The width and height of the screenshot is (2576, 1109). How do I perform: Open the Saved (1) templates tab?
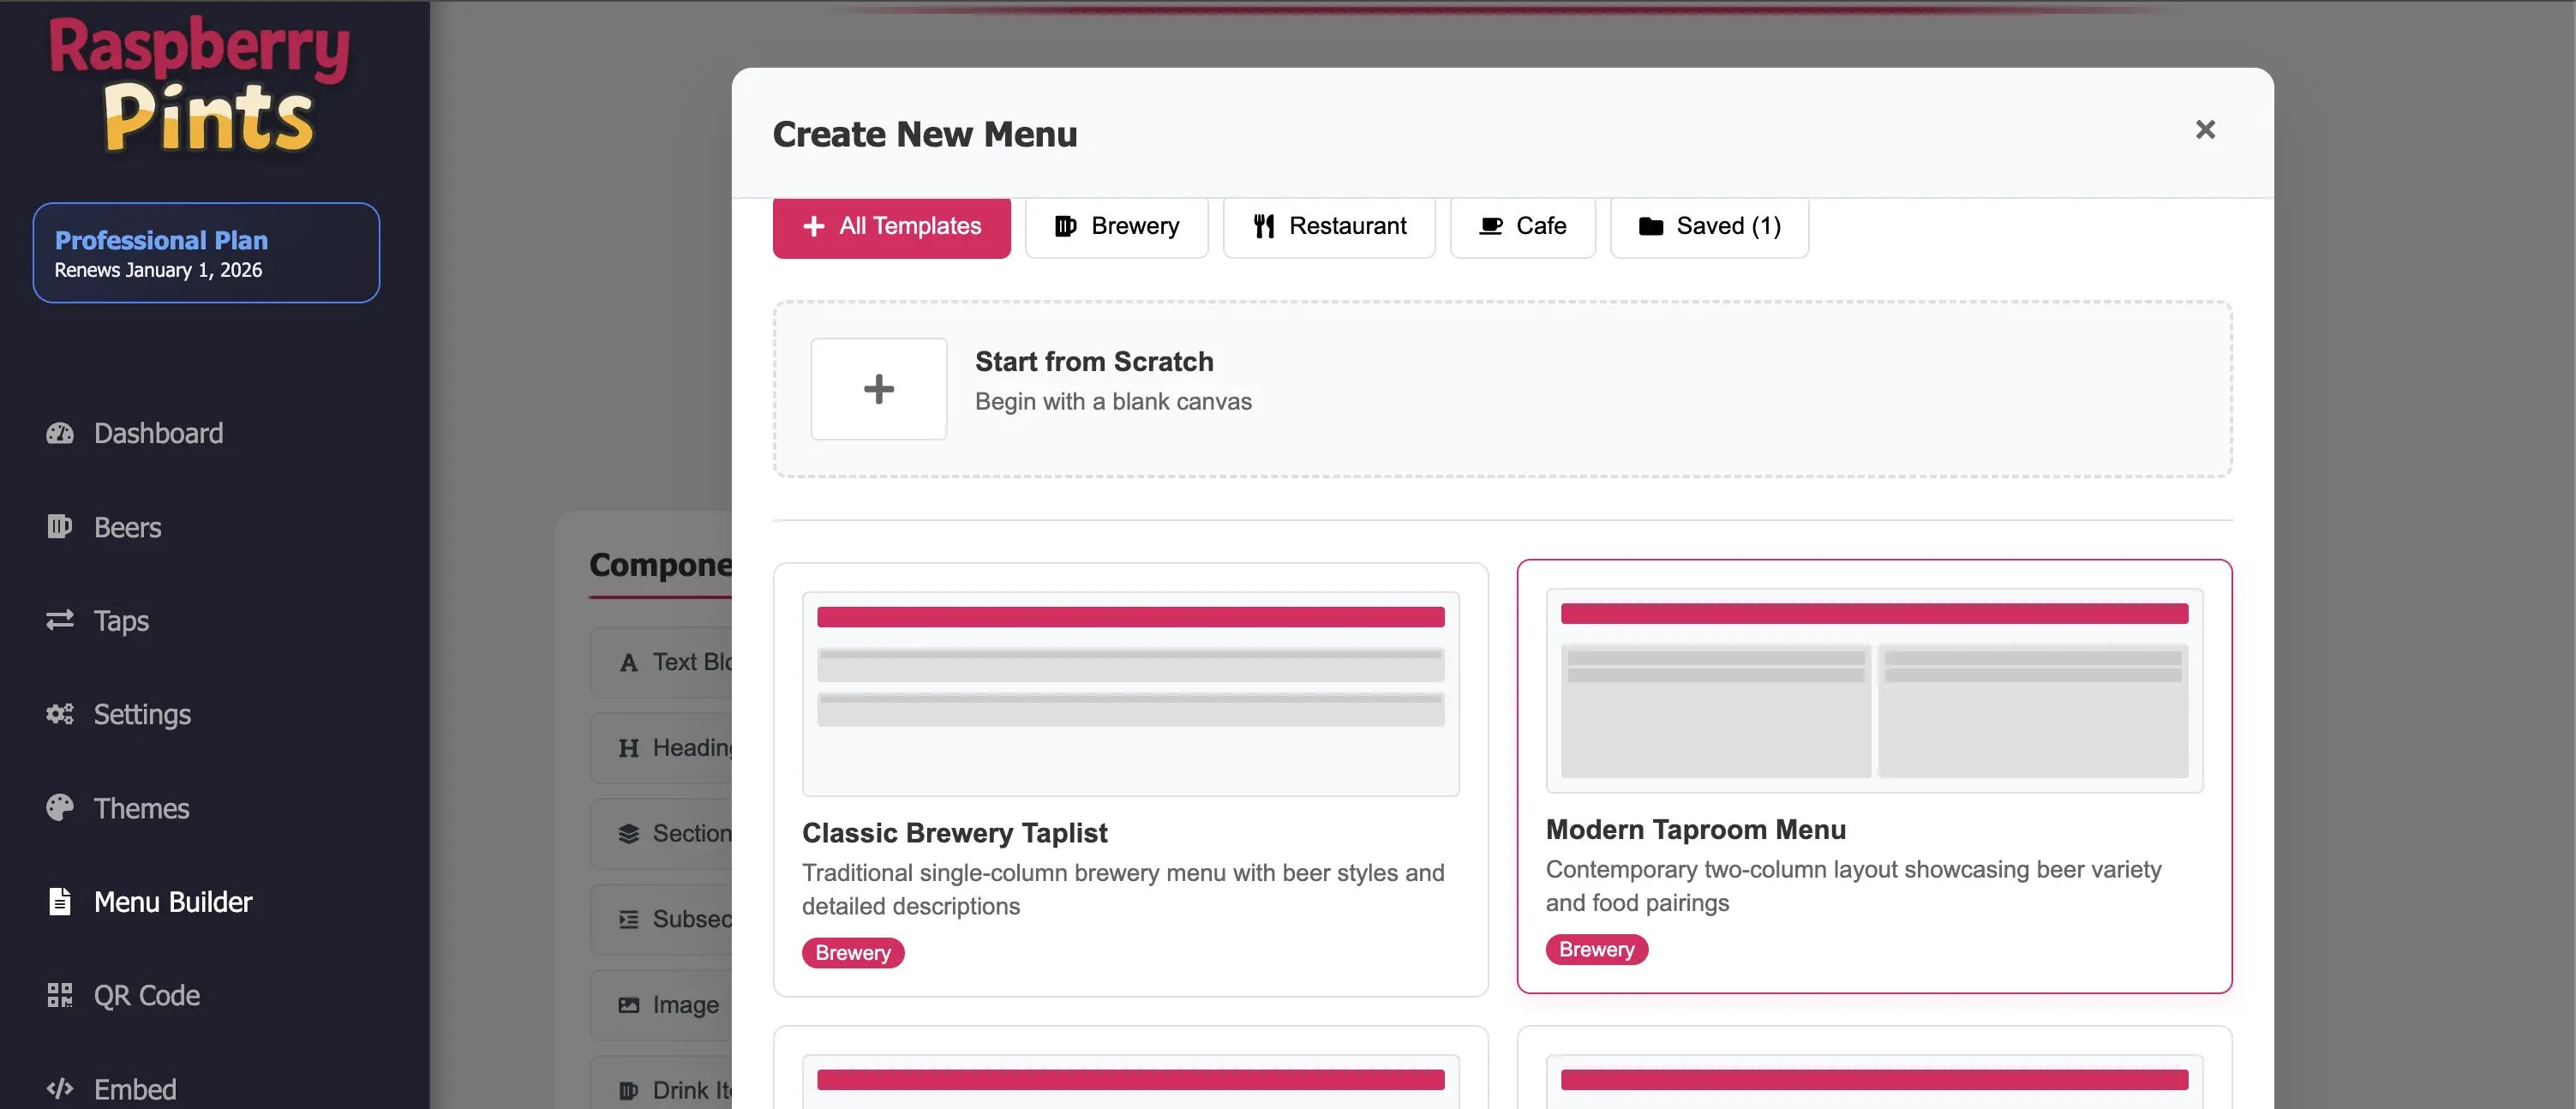coord(1709,227)
